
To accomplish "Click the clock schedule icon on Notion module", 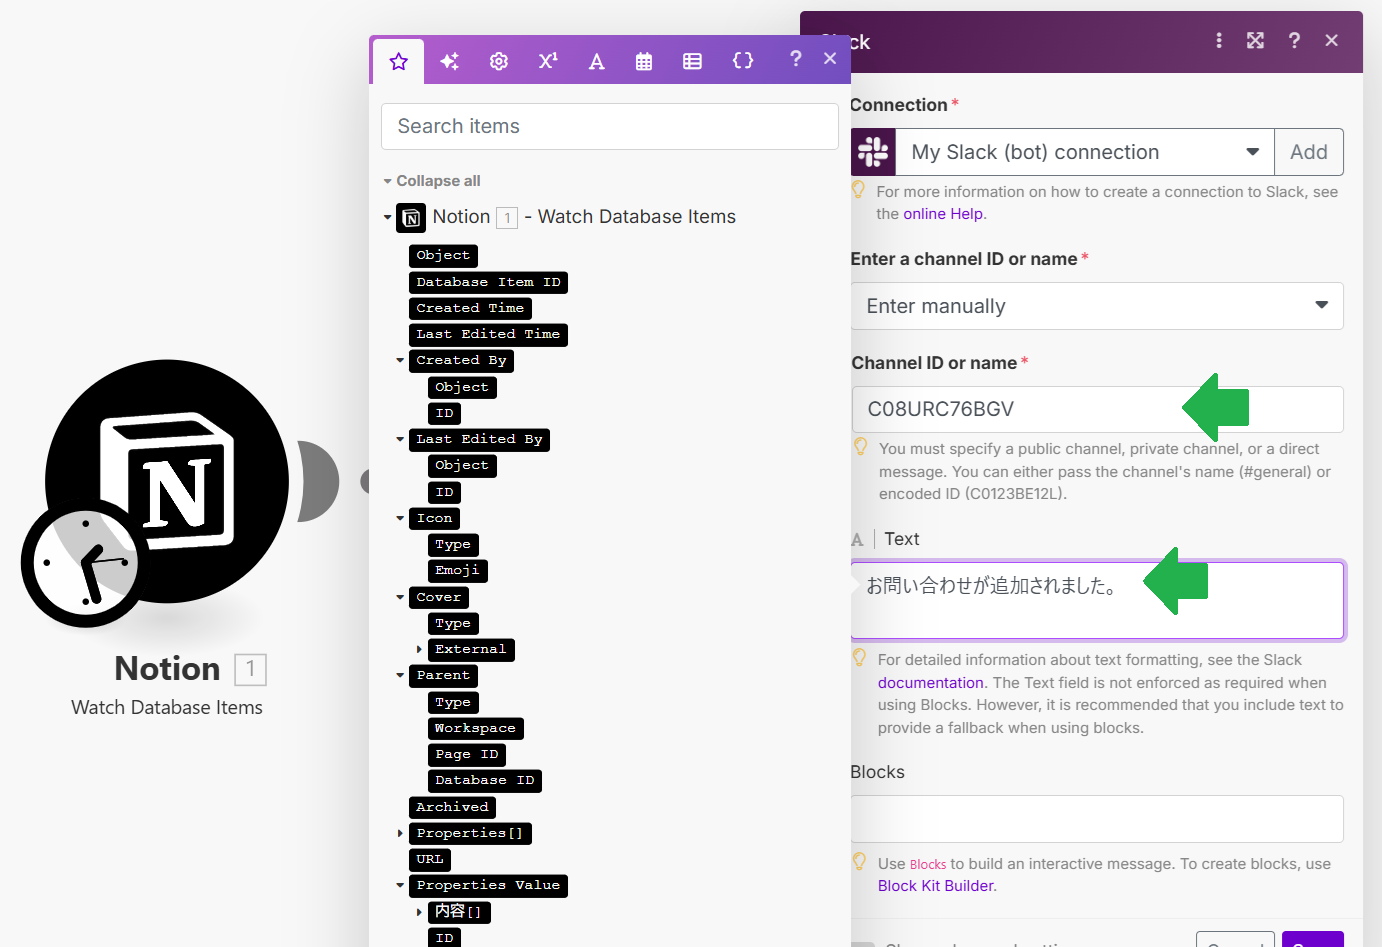I will click(x=84, y=563).
